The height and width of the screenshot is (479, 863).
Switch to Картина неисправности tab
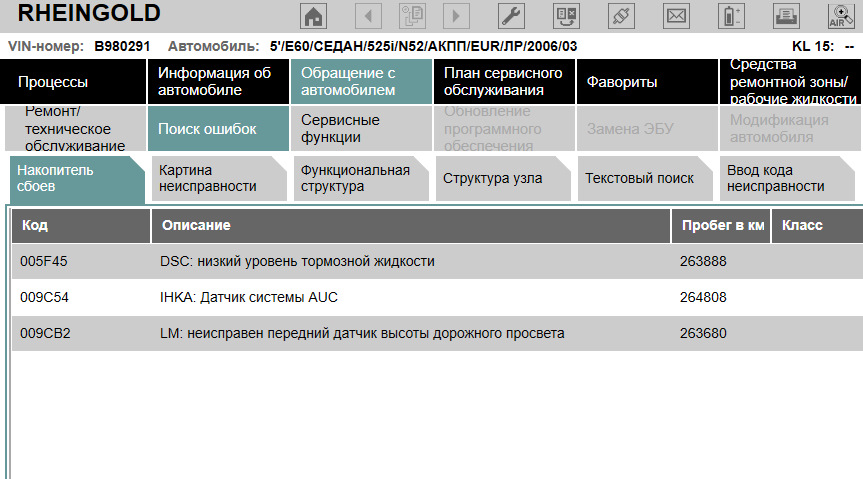219,178
